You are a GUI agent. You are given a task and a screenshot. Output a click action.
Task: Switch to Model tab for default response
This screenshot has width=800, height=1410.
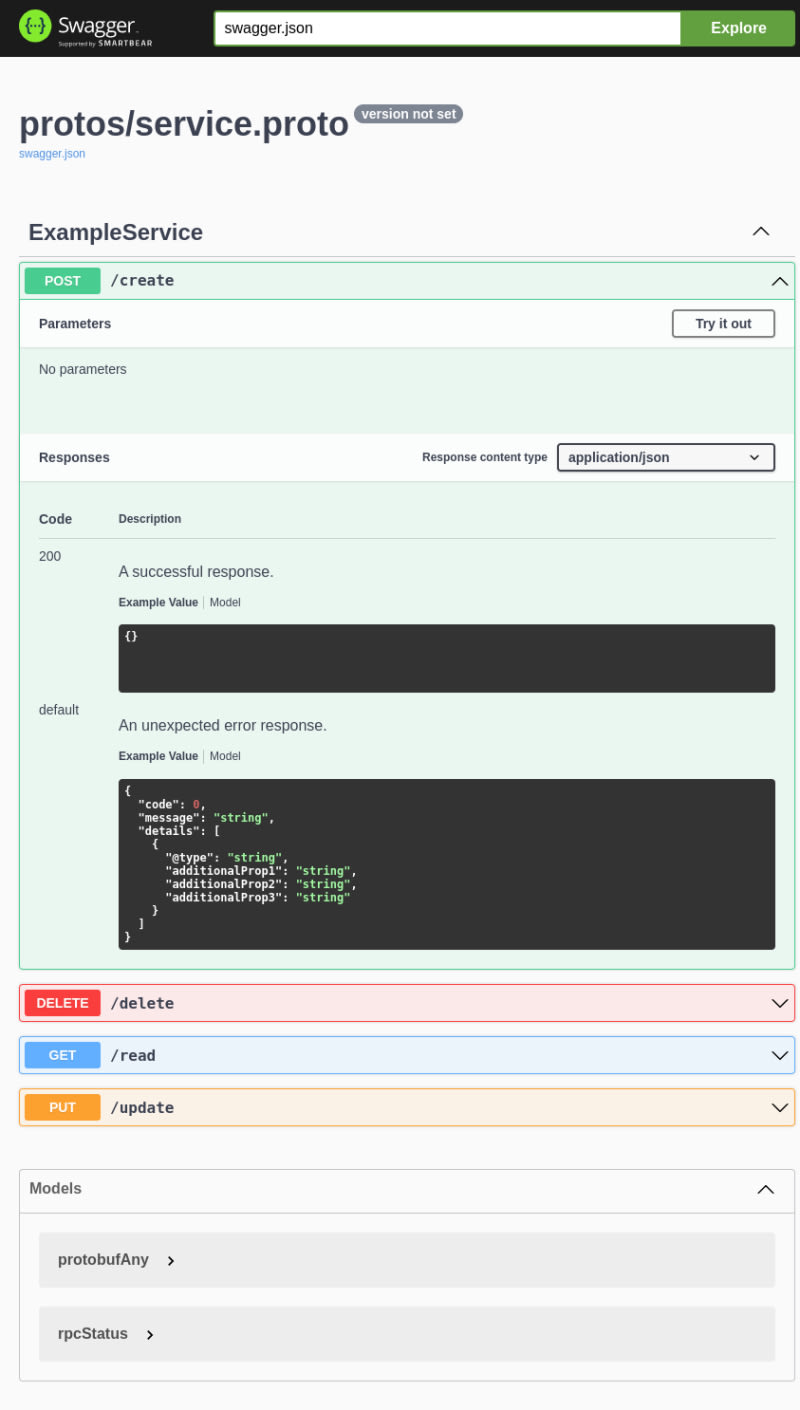click(x=225, y=757)
